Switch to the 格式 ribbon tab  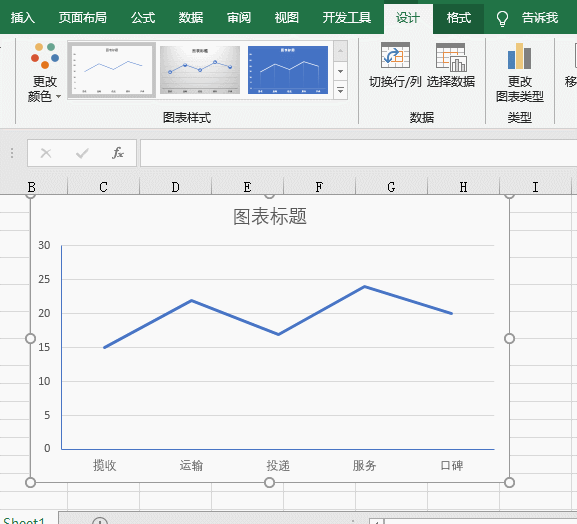459,18
